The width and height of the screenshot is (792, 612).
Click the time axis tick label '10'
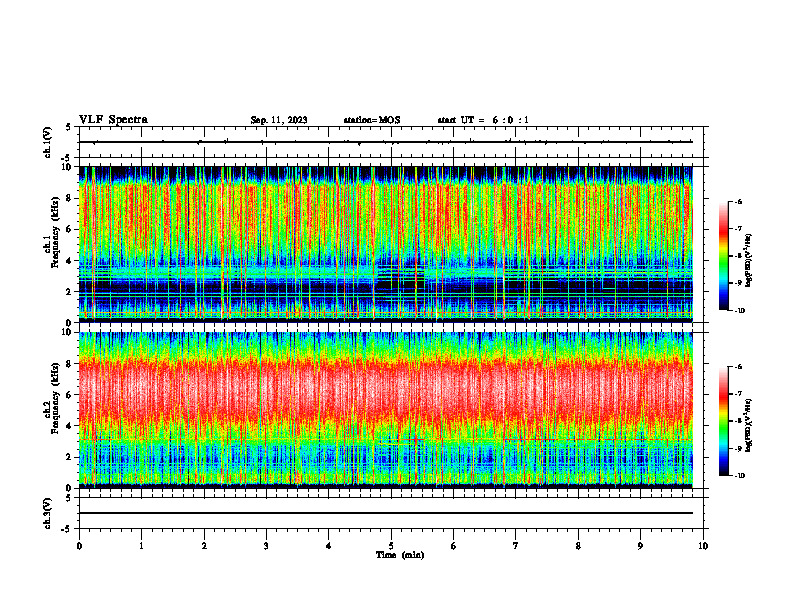pyautogui.click(x=703, y=546)
